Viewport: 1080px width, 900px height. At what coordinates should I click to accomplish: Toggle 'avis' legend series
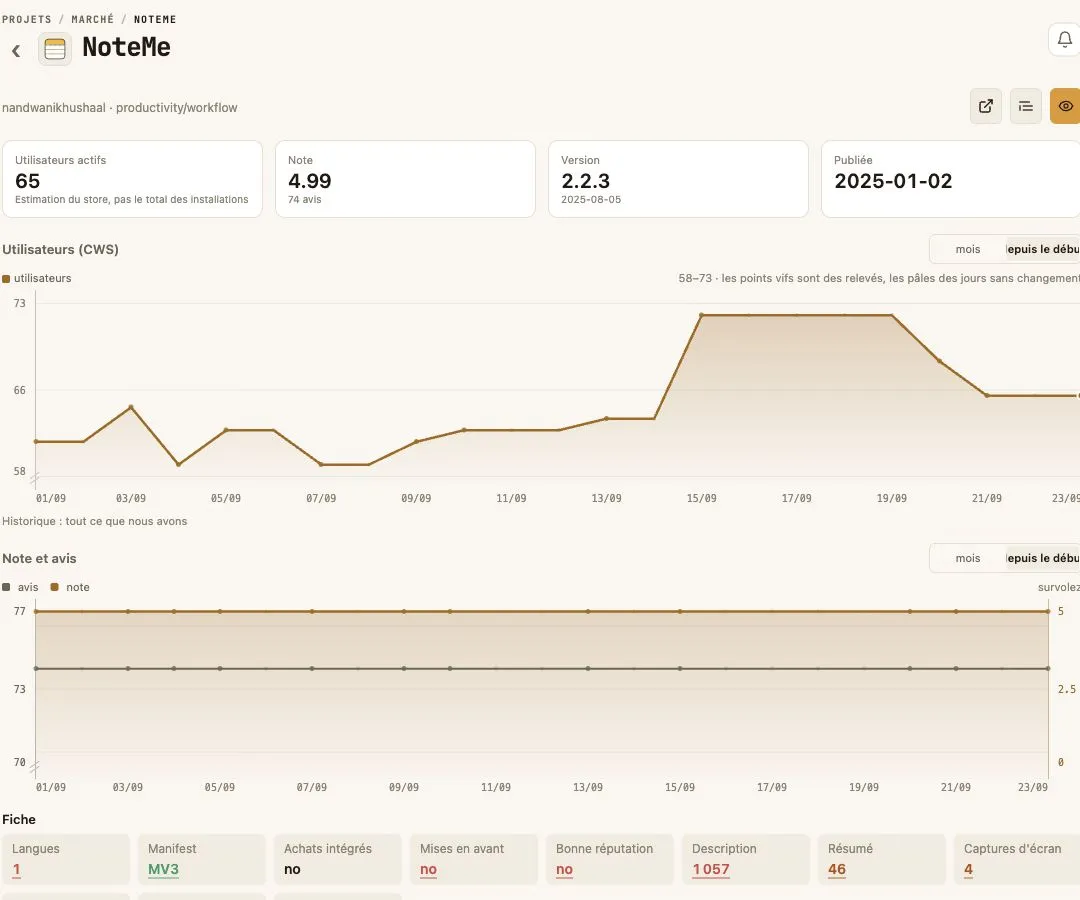(x=21, y=587)
